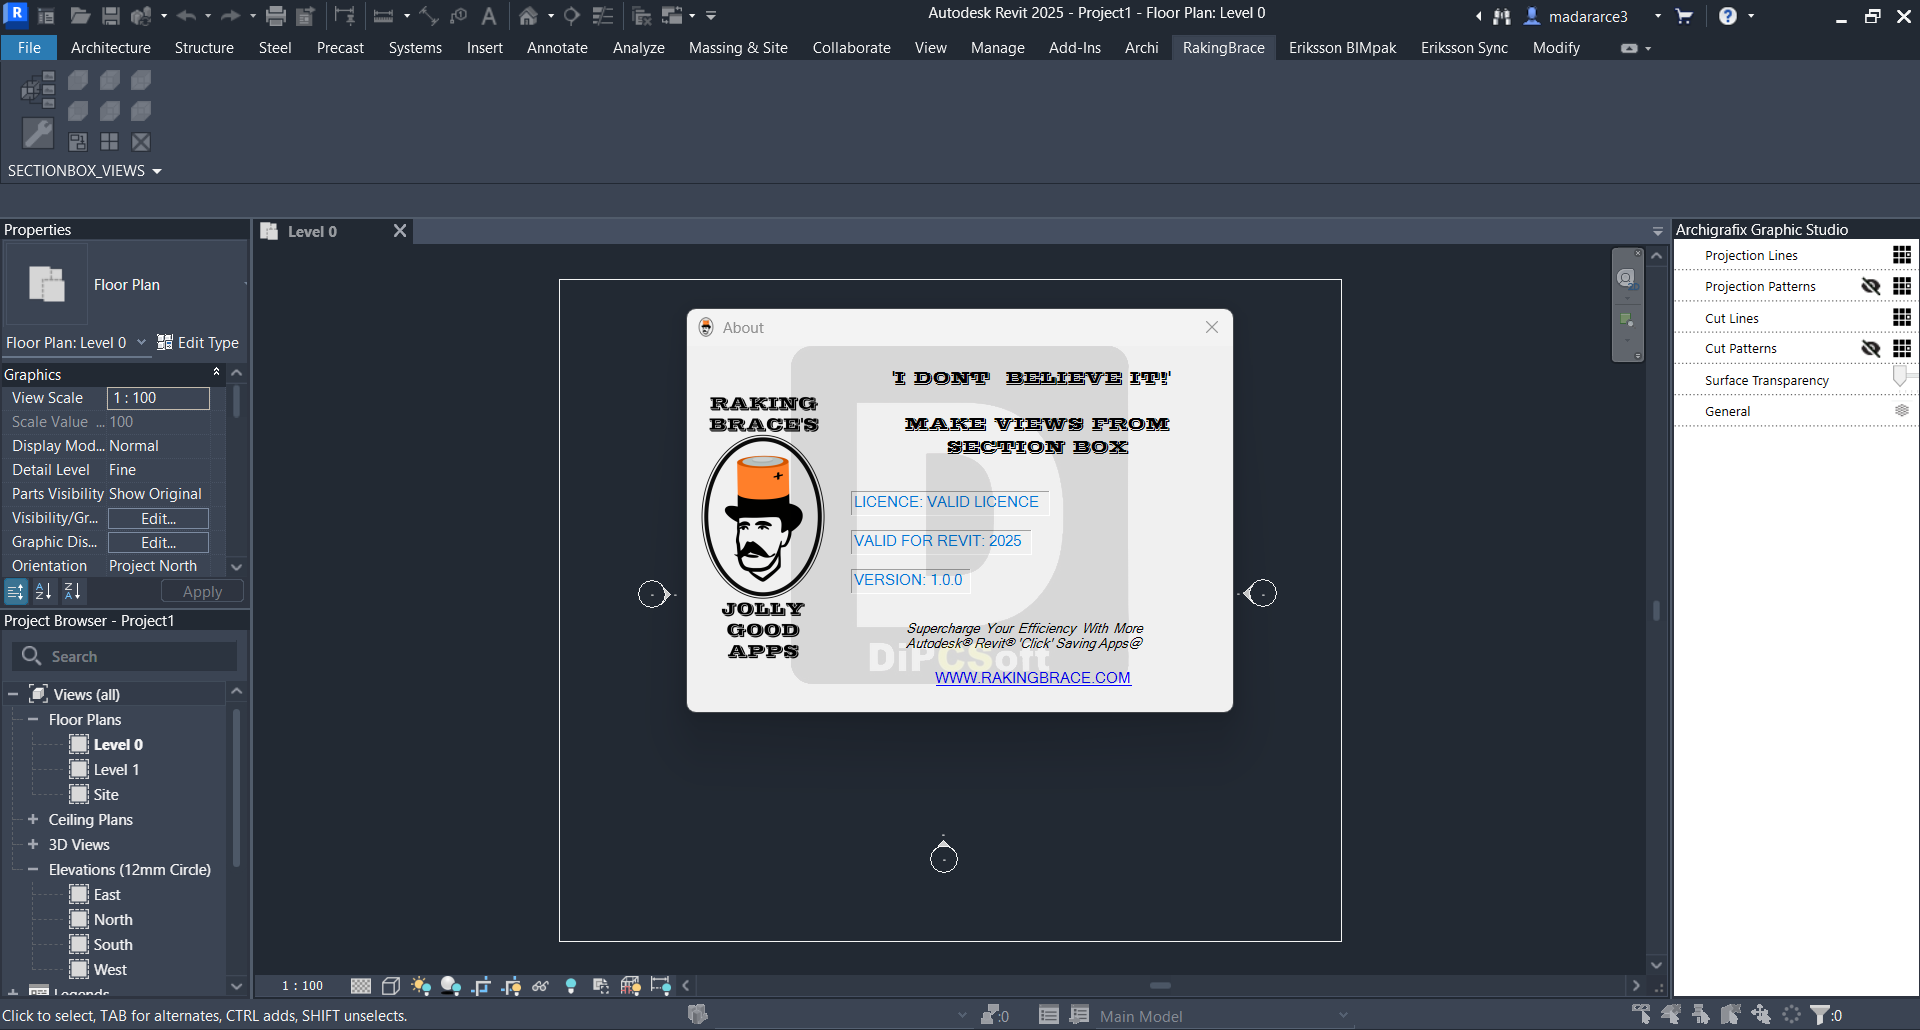Click the large section box views tree icon

coord(38,90)
